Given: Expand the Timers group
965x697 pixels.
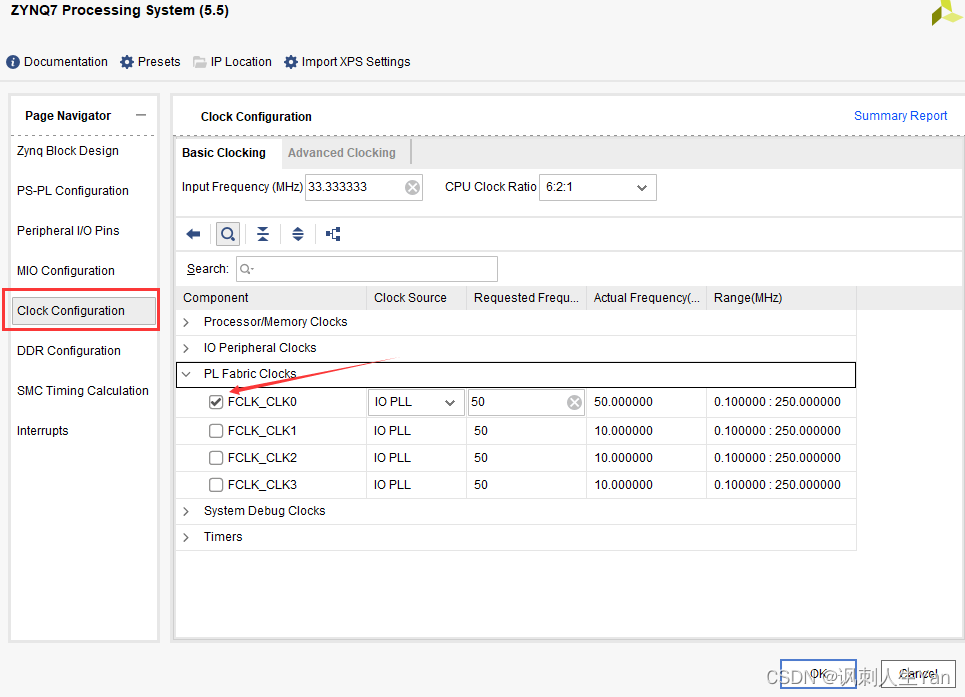Looking at the screenshot, I should 186,537.
